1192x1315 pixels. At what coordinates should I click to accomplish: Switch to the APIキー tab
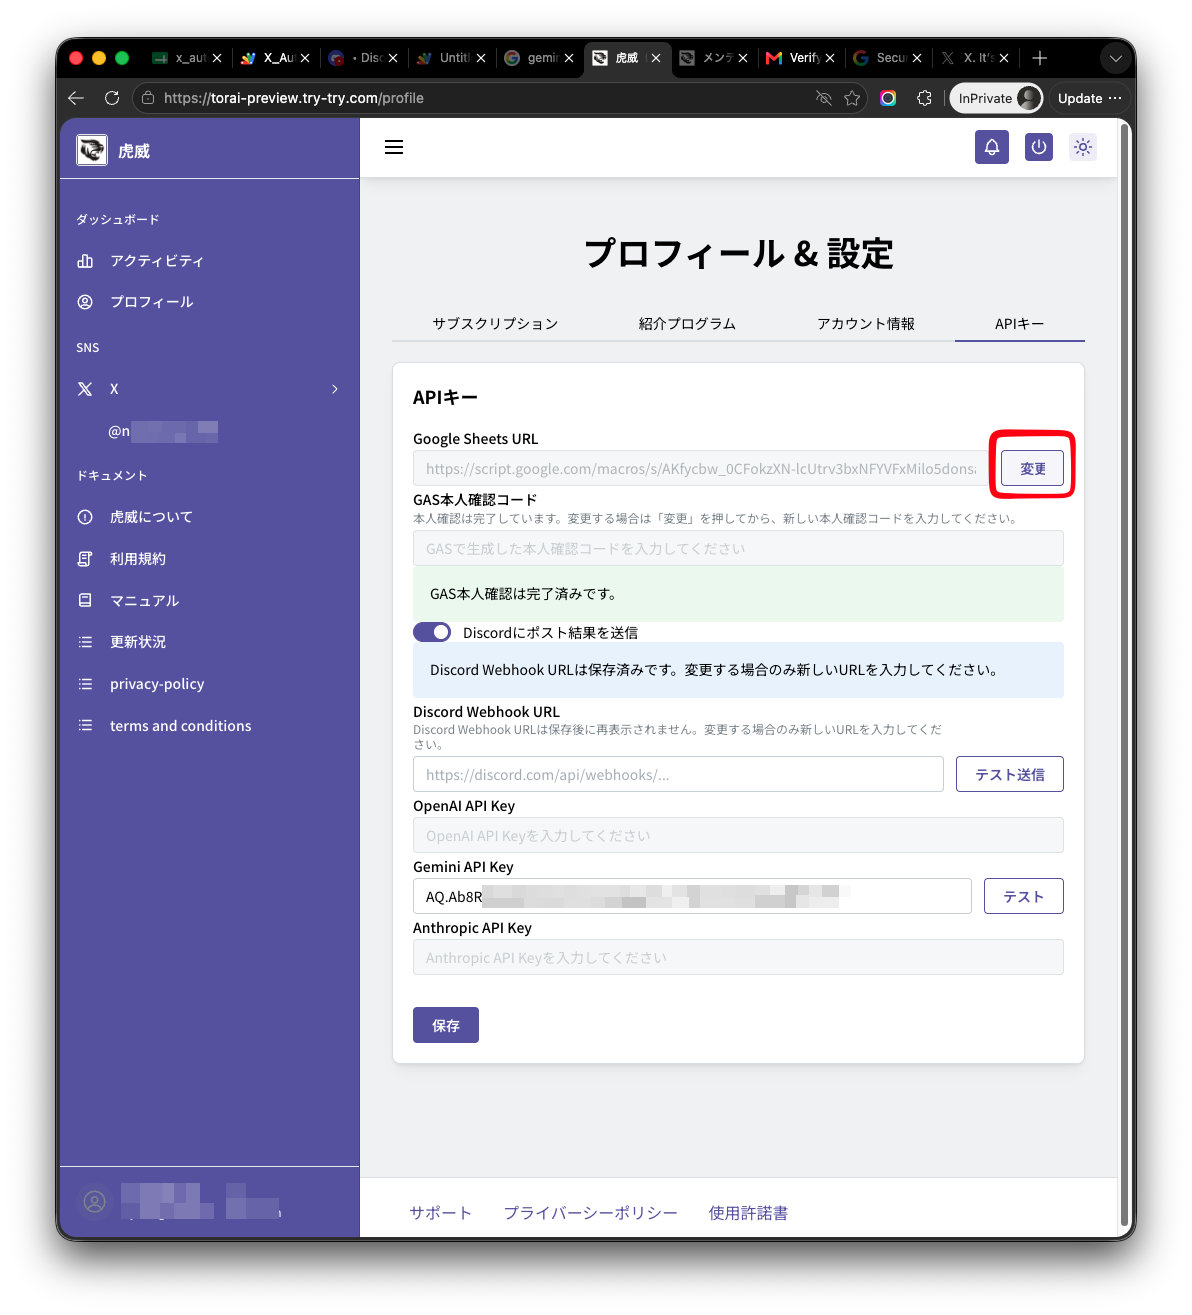[1019, 324]
